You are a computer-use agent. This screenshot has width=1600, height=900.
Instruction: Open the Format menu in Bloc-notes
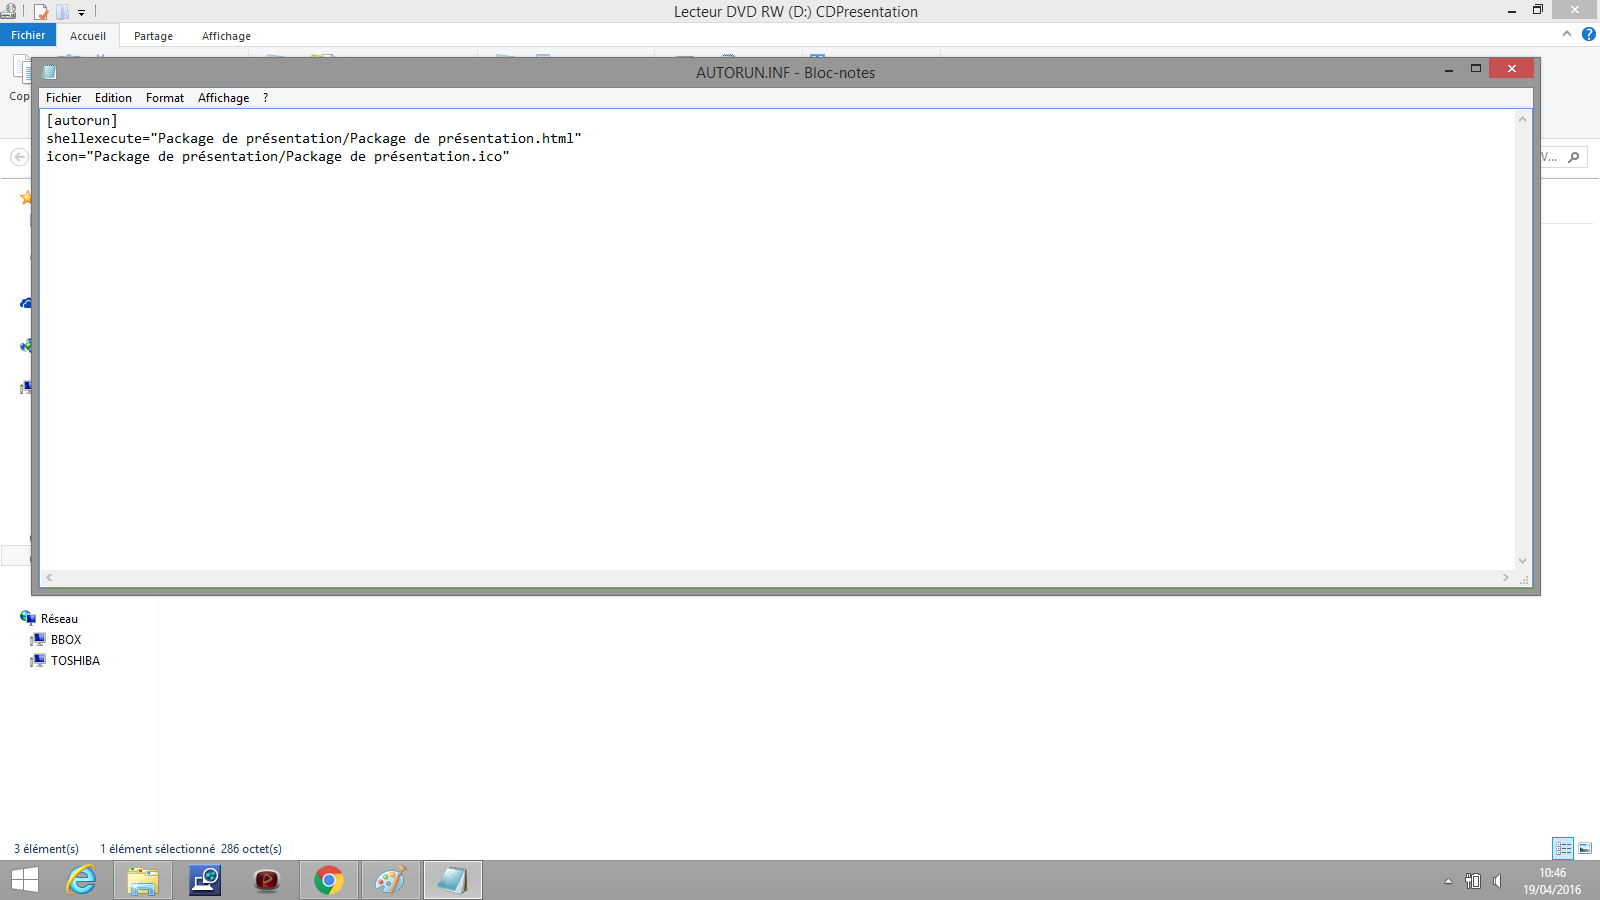(x=165, y=98)
